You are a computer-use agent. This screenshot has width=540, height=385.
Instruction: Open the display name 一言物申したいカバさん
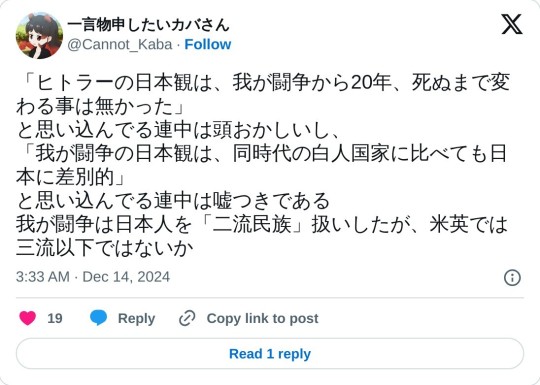point(148,25)
